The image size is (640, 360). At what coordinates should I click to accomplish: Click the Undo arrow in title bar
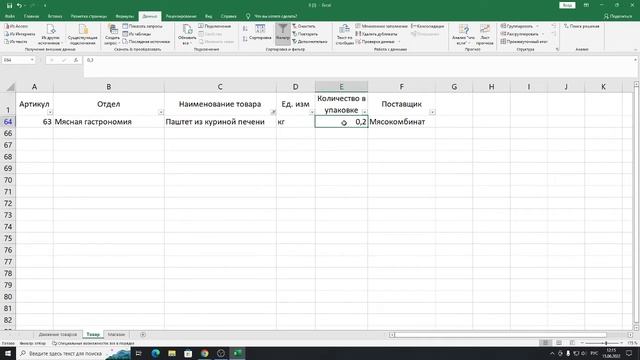(x=19, y=5)
